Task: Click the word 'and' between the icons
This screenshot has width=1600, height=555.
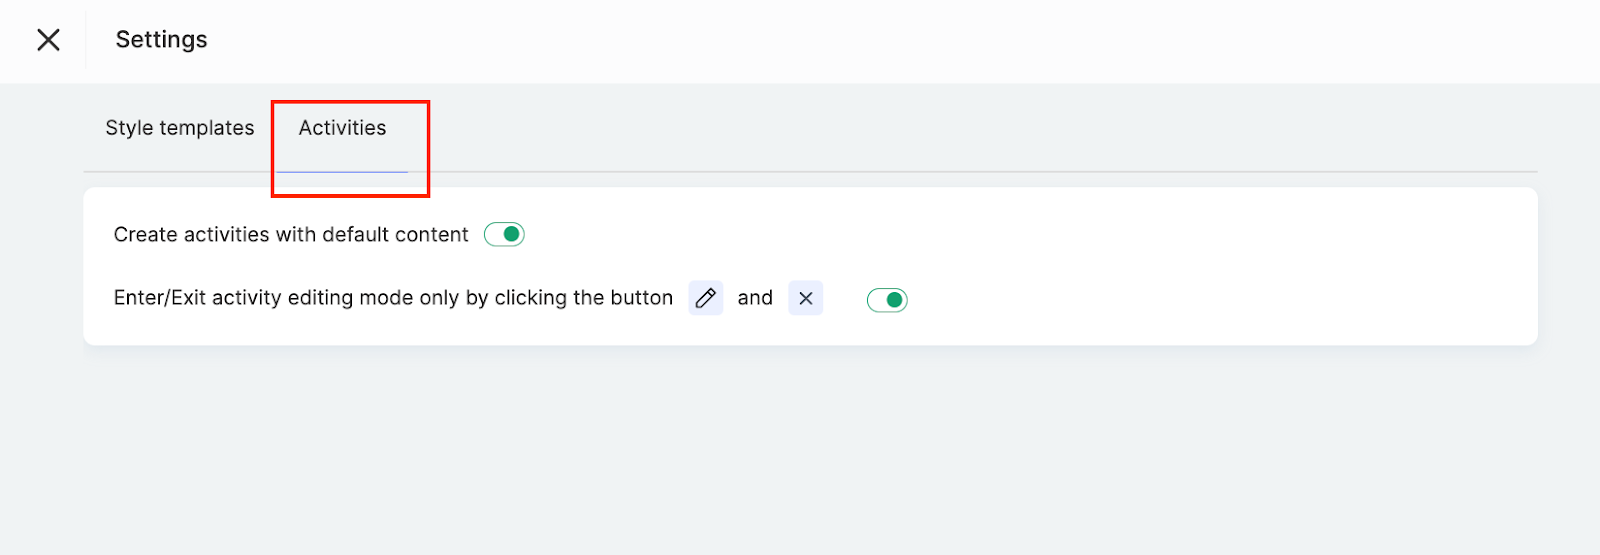Action: click(x=755, y=298)
